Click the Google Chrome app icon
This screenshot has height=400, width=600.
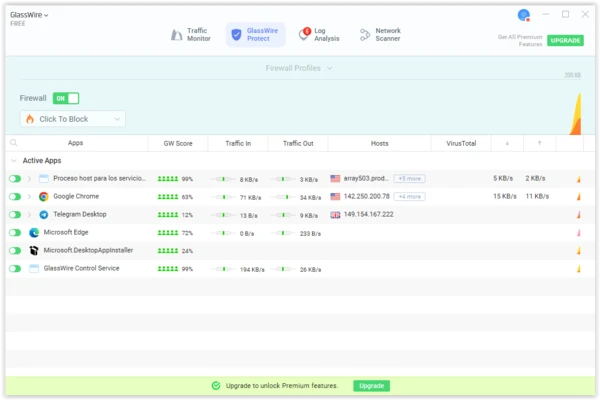pos(44,197)
